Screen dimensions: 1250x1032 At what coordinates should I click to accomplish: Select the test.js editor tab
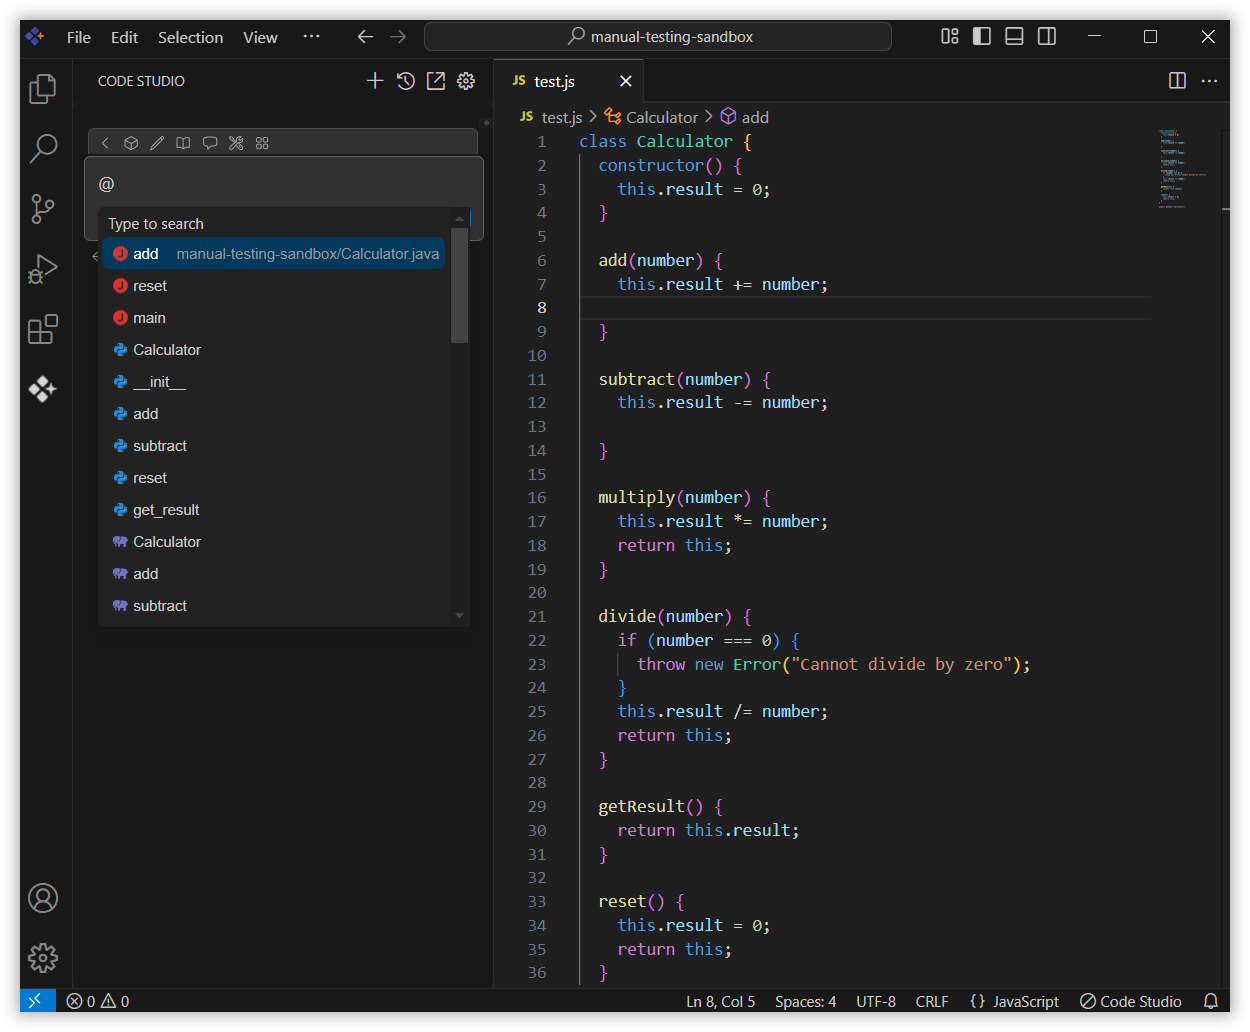554,81
